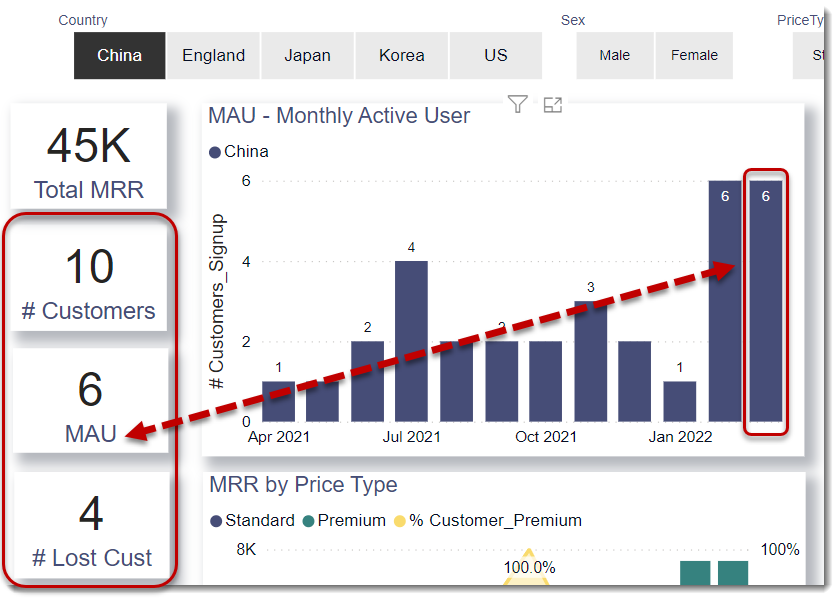The image size is (839, 600).
Task: Open focus mode icon above MAU chart
Action: [x=553, y=105]
